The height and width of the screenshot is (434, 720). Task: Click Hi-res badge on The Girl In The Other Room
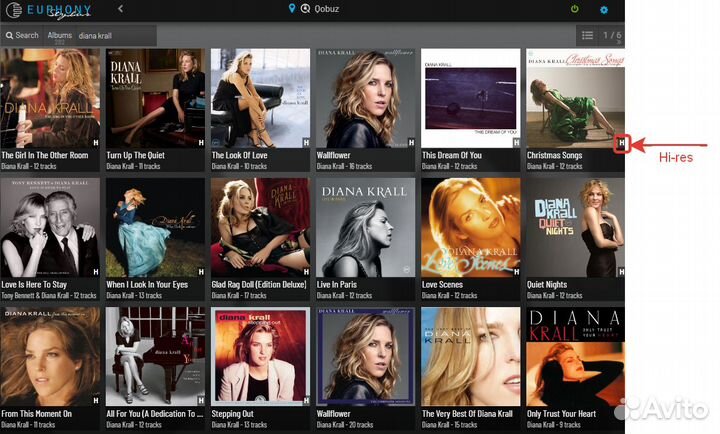(x=96, y=143)
